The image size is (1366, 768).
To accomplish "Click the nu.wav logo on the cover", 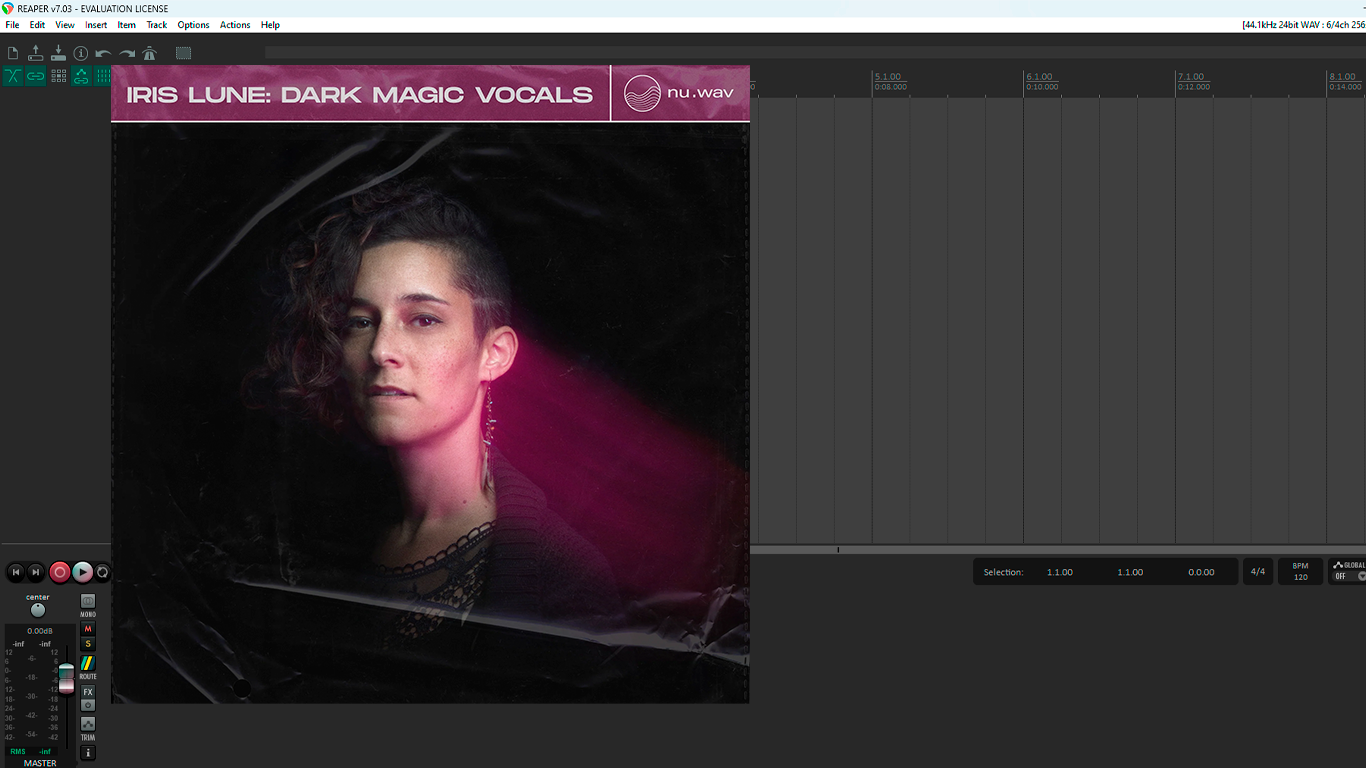I will [x=679, y=94].
